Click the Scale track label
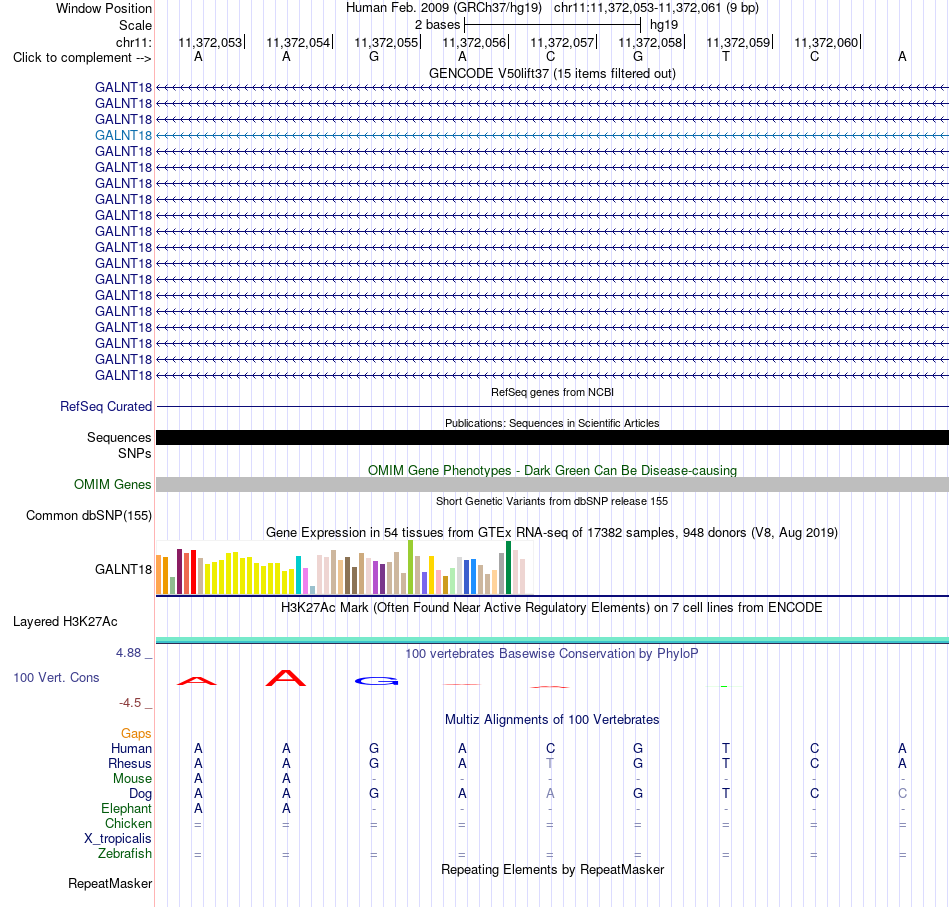950x907 pixels. click(135, 25)
